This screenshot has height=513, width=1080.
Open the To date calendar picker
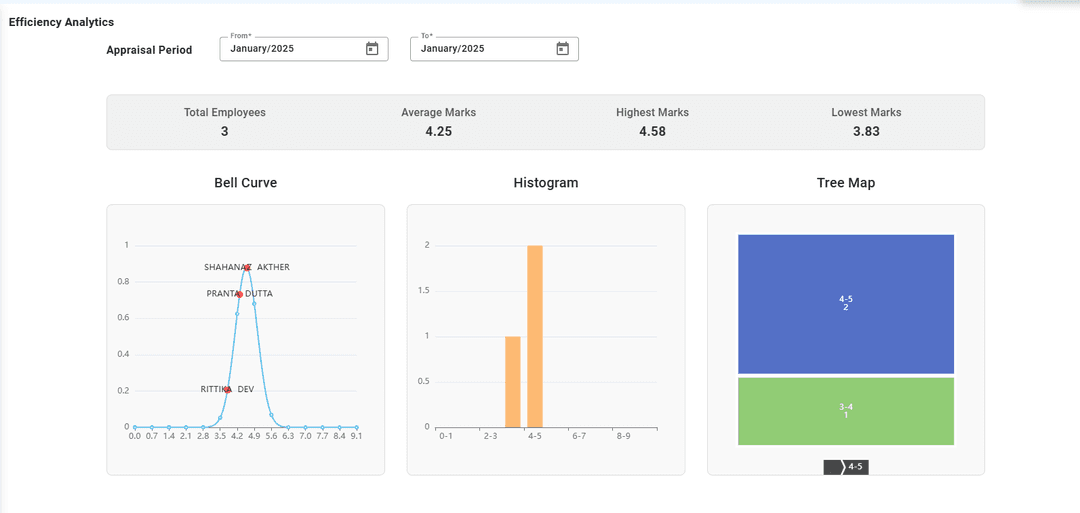pyautogui.click(x=562, y=48)
